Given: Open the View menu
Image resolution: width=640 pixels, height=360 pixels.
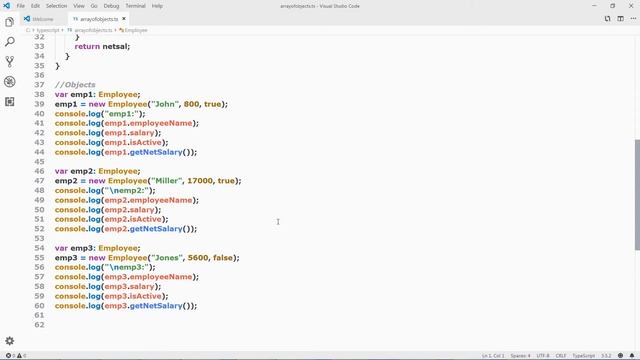Looking at the screenshot, I should [x=79, y=6].
